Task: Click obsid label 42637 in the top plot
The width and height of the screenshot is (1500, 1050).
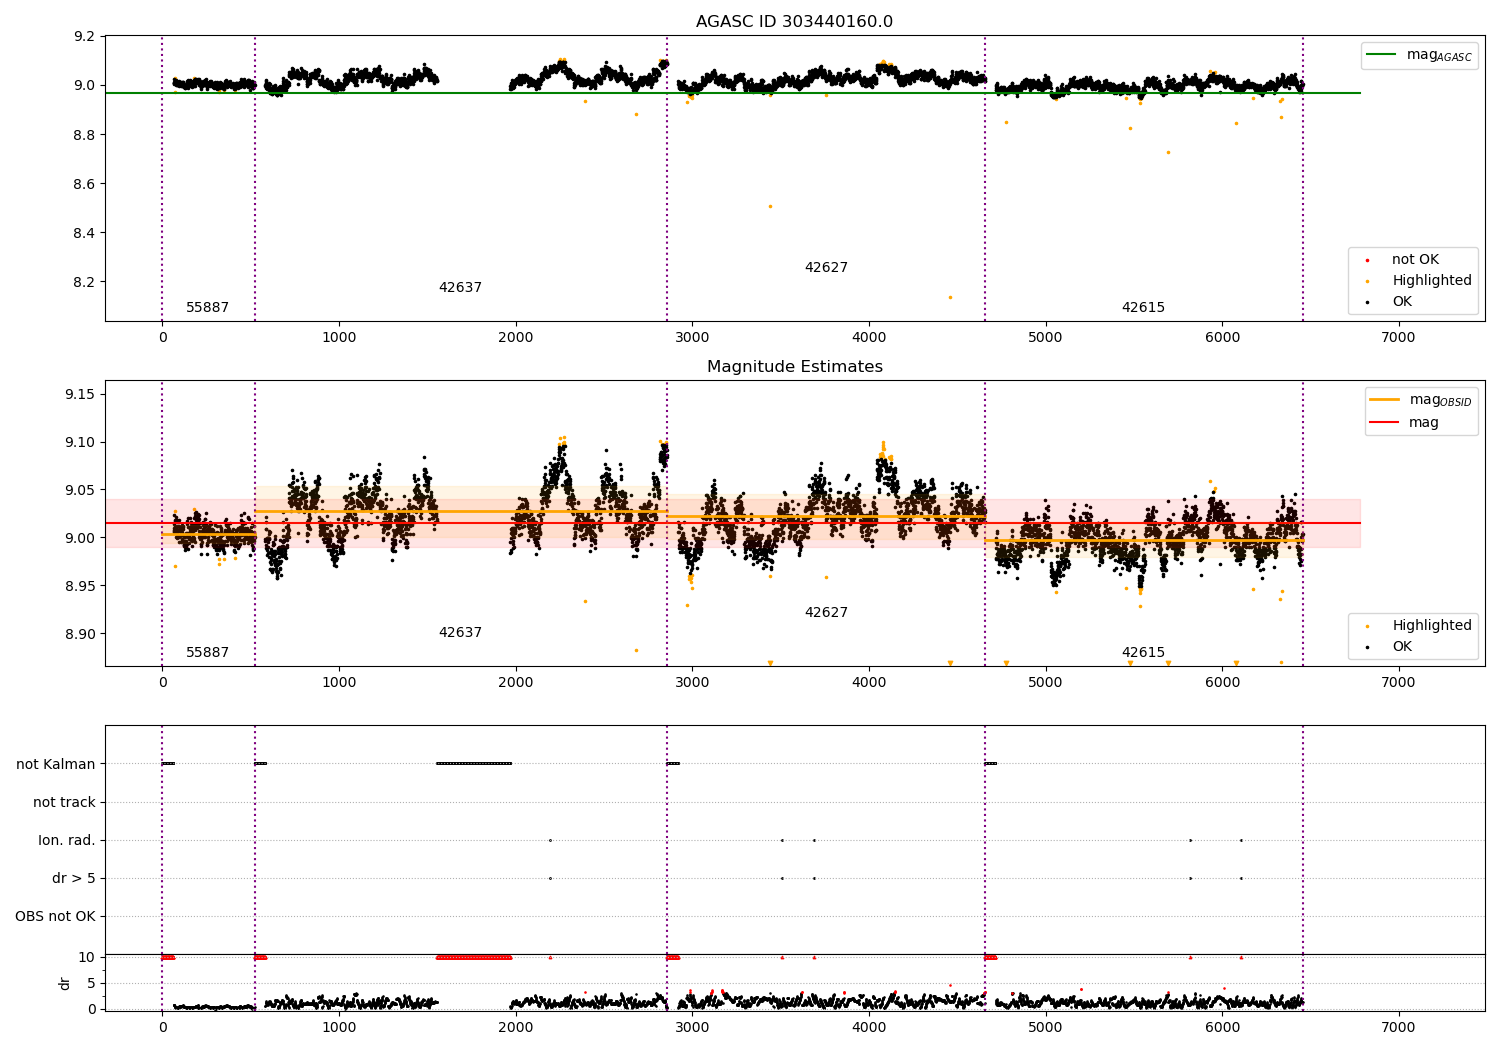Action: 460,288
